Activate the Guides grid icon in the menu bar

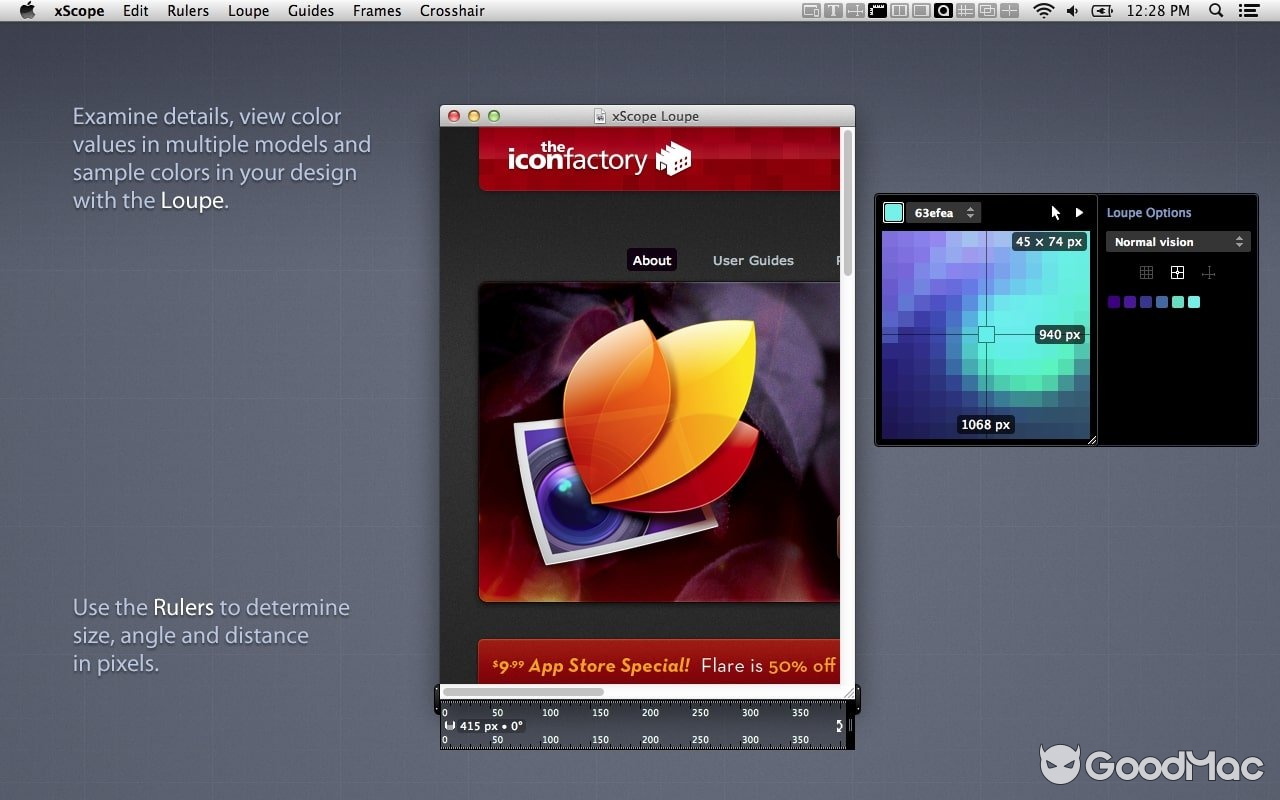click(966, 11)
